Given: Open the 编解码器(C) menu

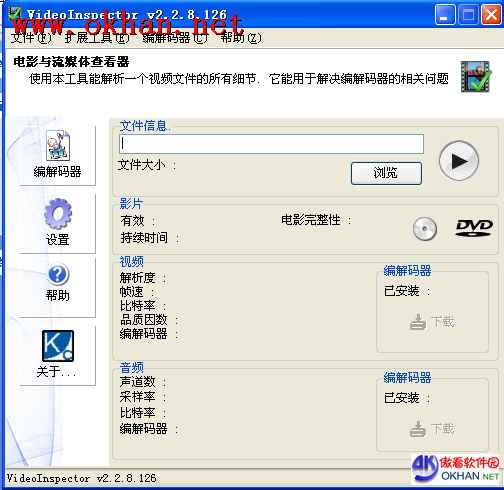Looking at the screenshot, I should pyautogui.click(x=175, y=38).
